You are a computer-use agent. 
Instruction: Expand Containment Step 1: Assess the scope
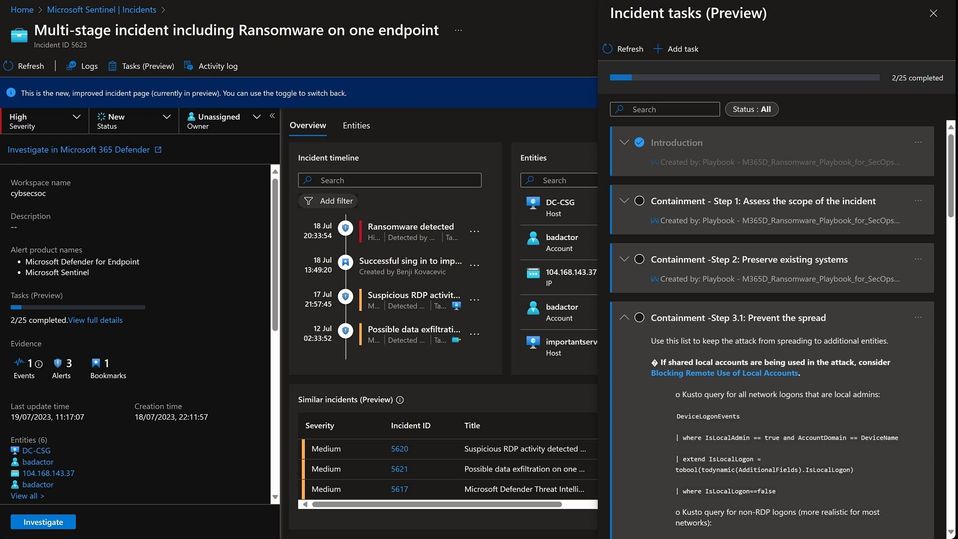click(624, 200)
